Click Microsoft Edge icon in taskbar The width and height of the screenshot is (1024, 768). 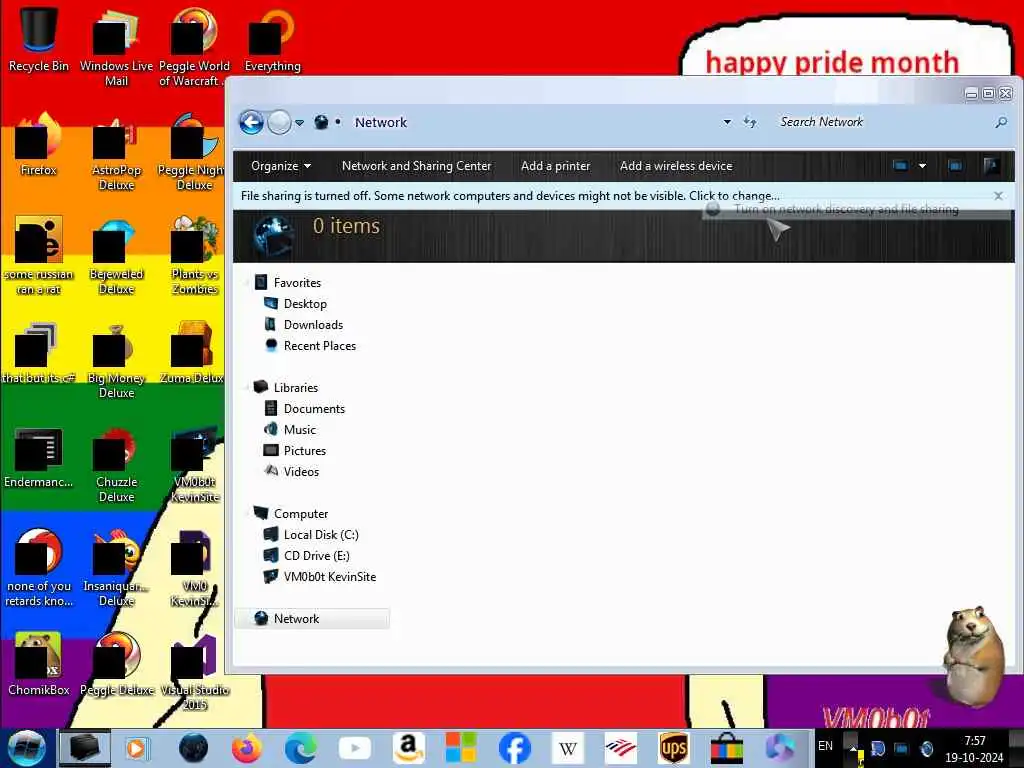click(x=300, y=748)
